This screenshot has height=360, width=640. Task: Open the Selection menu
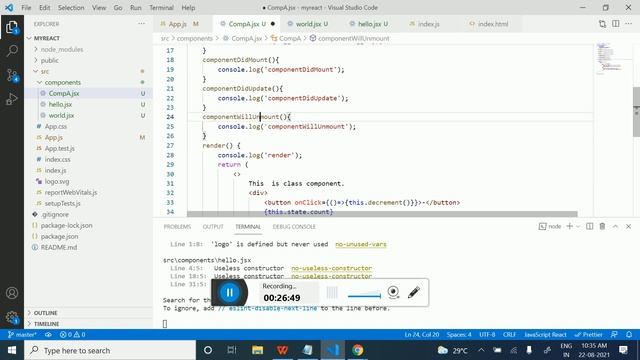pyautogui.click(x=71, y=7)
